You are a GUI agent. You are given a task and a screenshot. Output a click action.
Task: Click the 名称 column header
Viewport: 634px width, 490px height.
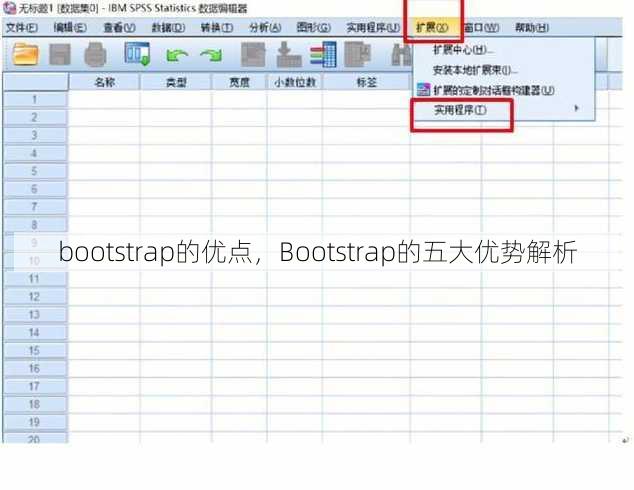(104, 82)
